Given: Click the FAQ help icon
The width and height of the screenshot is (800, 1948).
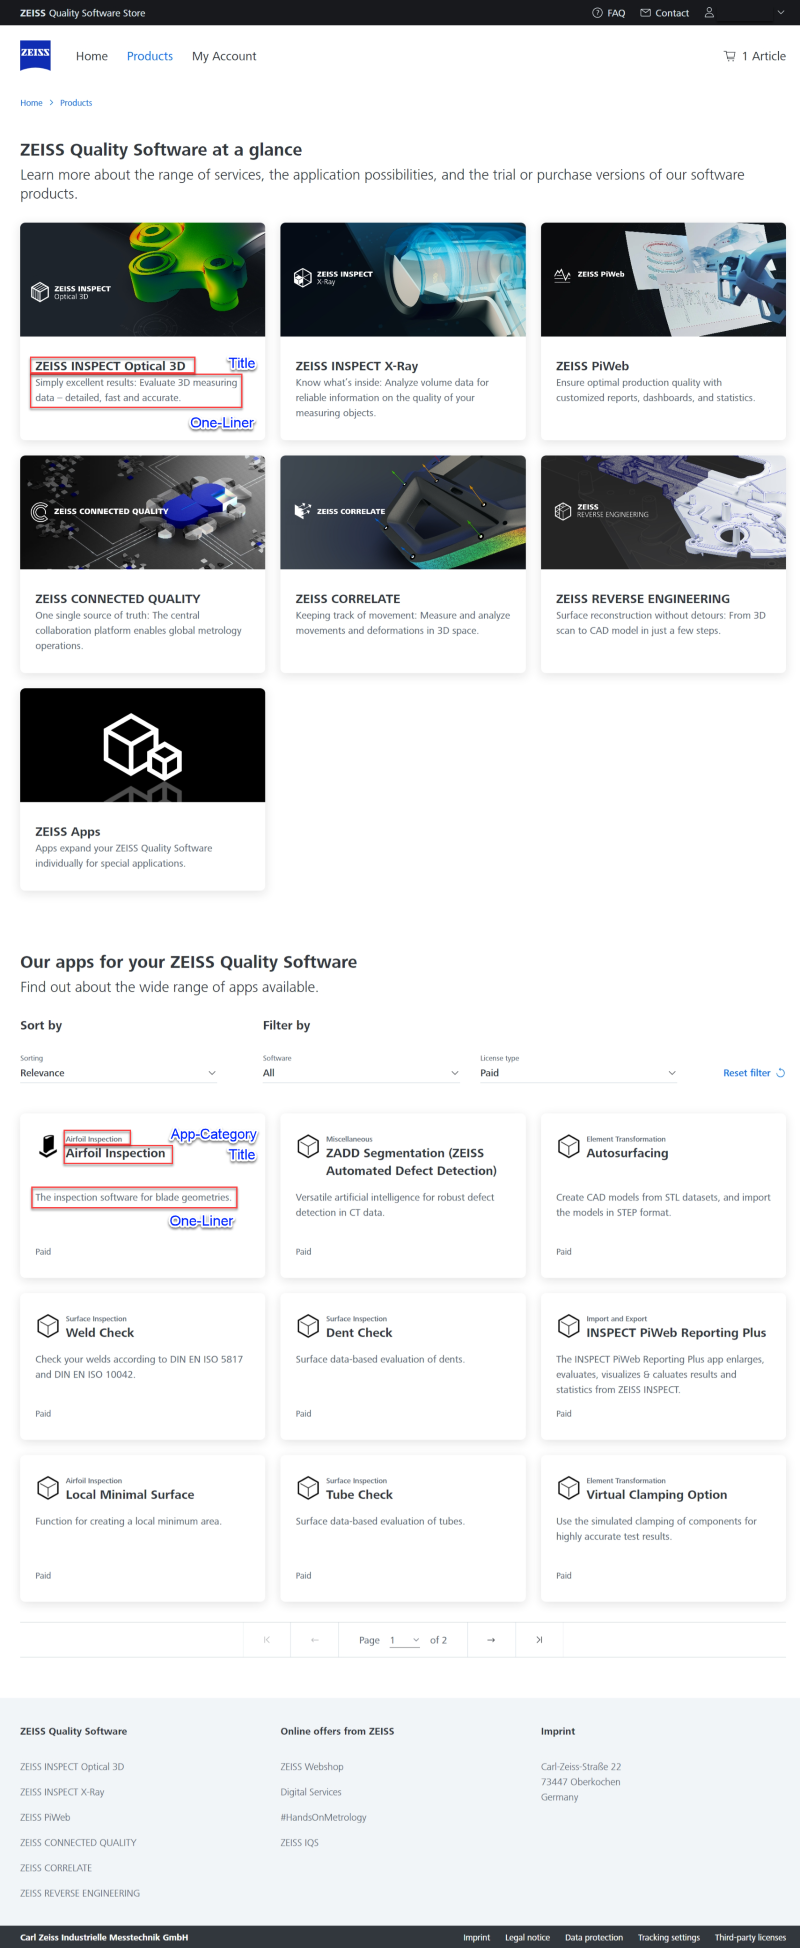Looking at the screenshot, I should pyautogui.click(x=597, y=13).
